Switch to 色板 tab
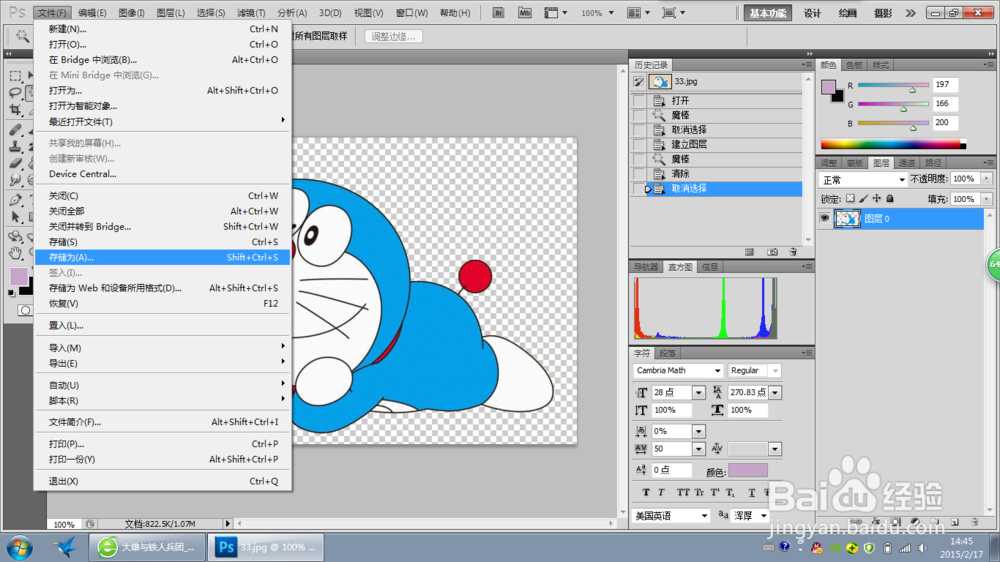The height and width of the screenshot is (562, 1000). click(x=854, y=65)
